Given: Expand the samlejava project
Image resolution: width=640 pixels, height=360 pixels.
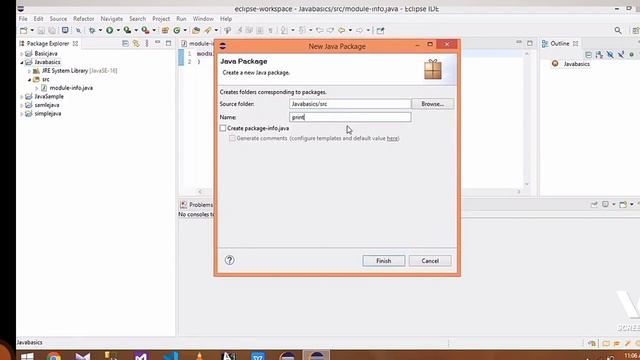Looking at the screenshot, I should click(22, 105).
